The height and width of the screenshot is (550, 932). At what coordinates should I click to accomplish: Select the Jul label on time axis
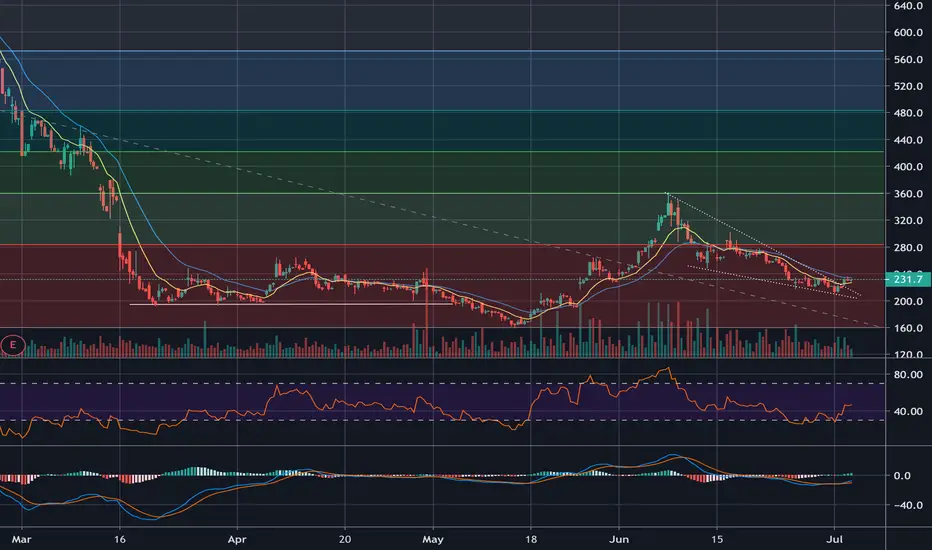(835, 540)
